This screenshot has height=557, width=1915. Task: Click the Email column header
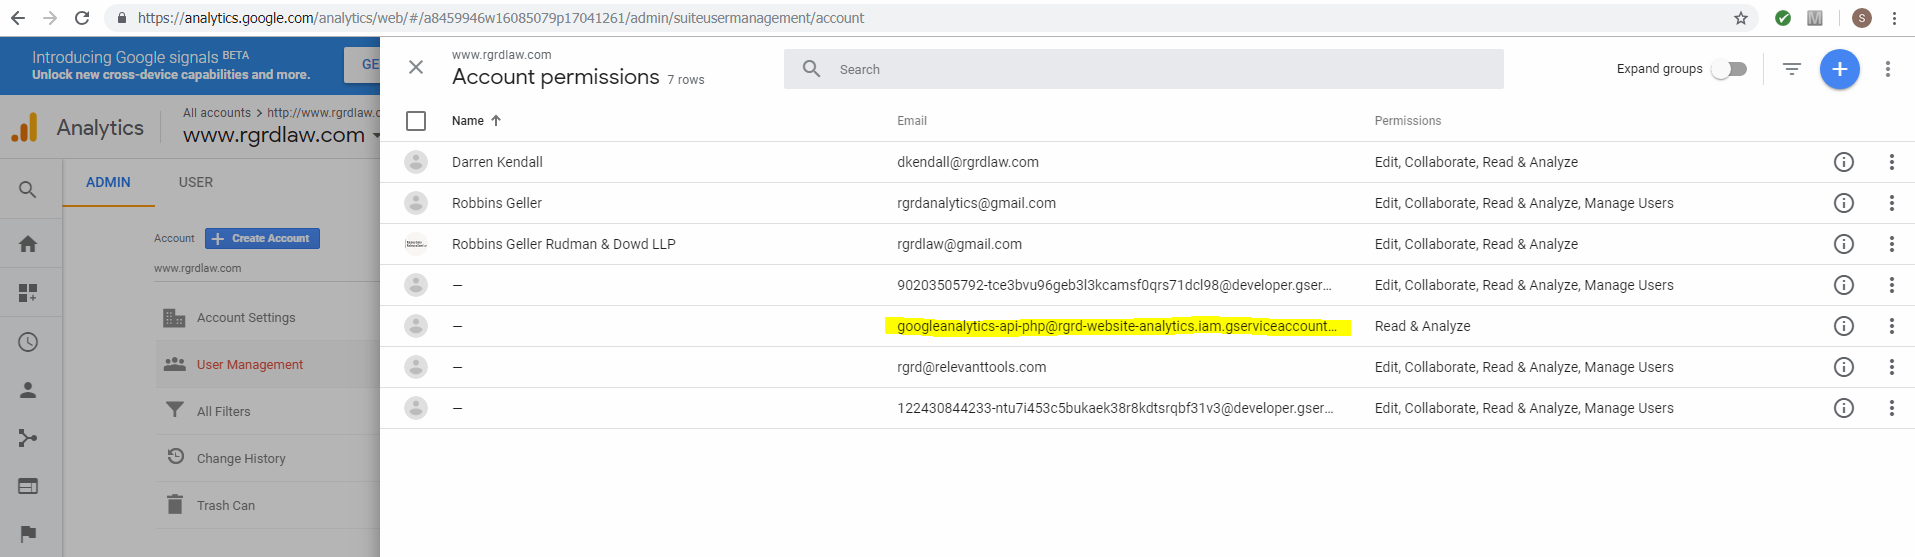pos(912,121)
